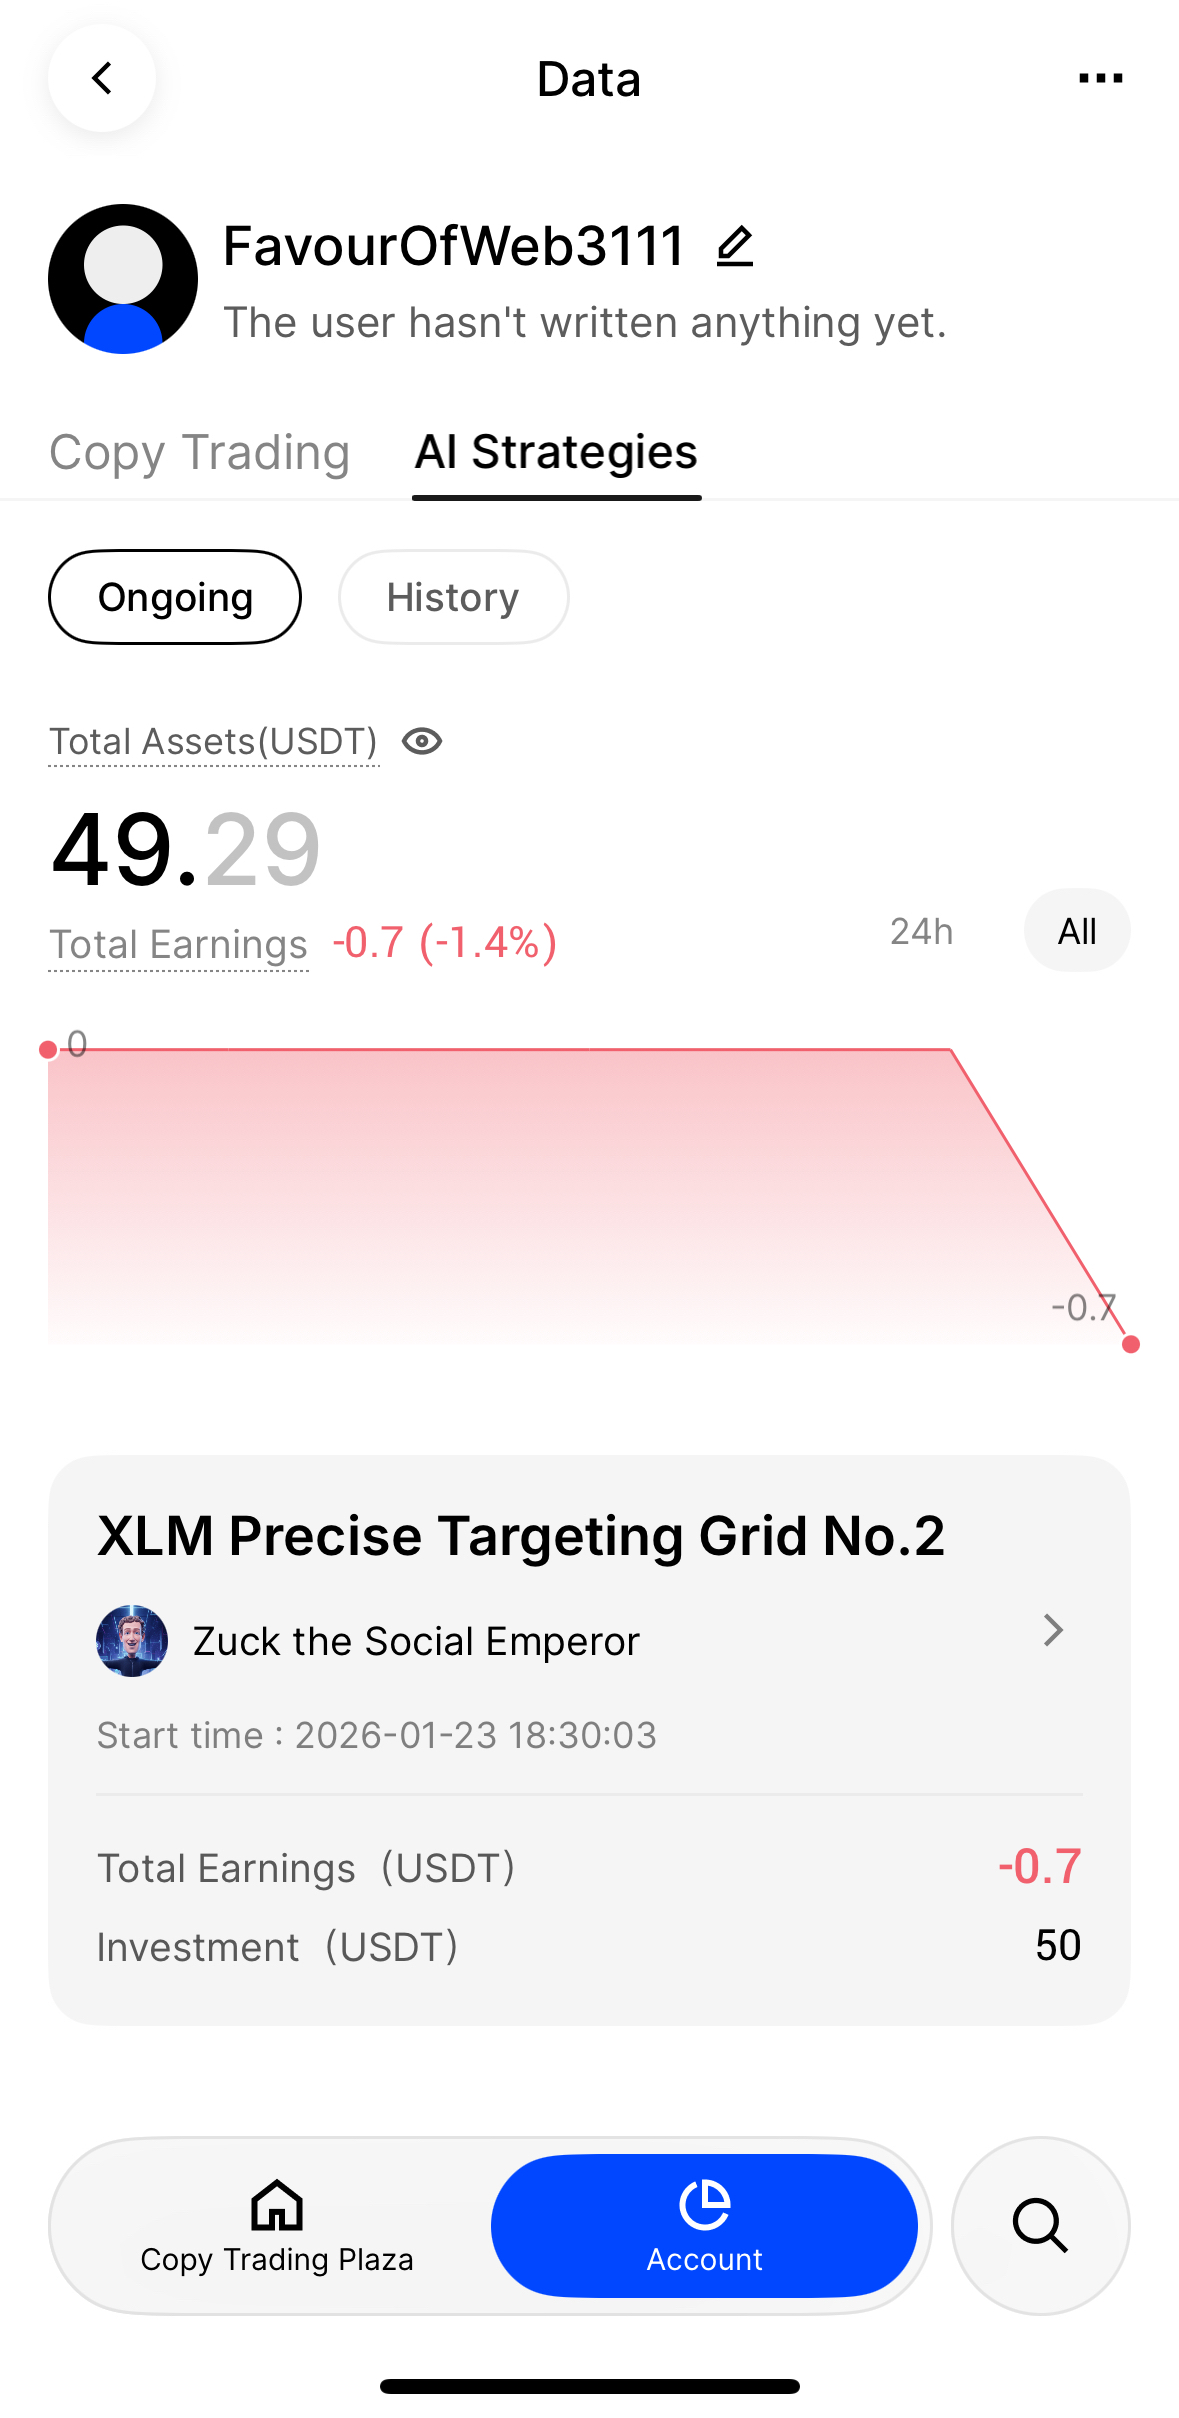Screen dimensions: 1179x2418
Task: Open the three-dot more options menu
Action: 1100,78
